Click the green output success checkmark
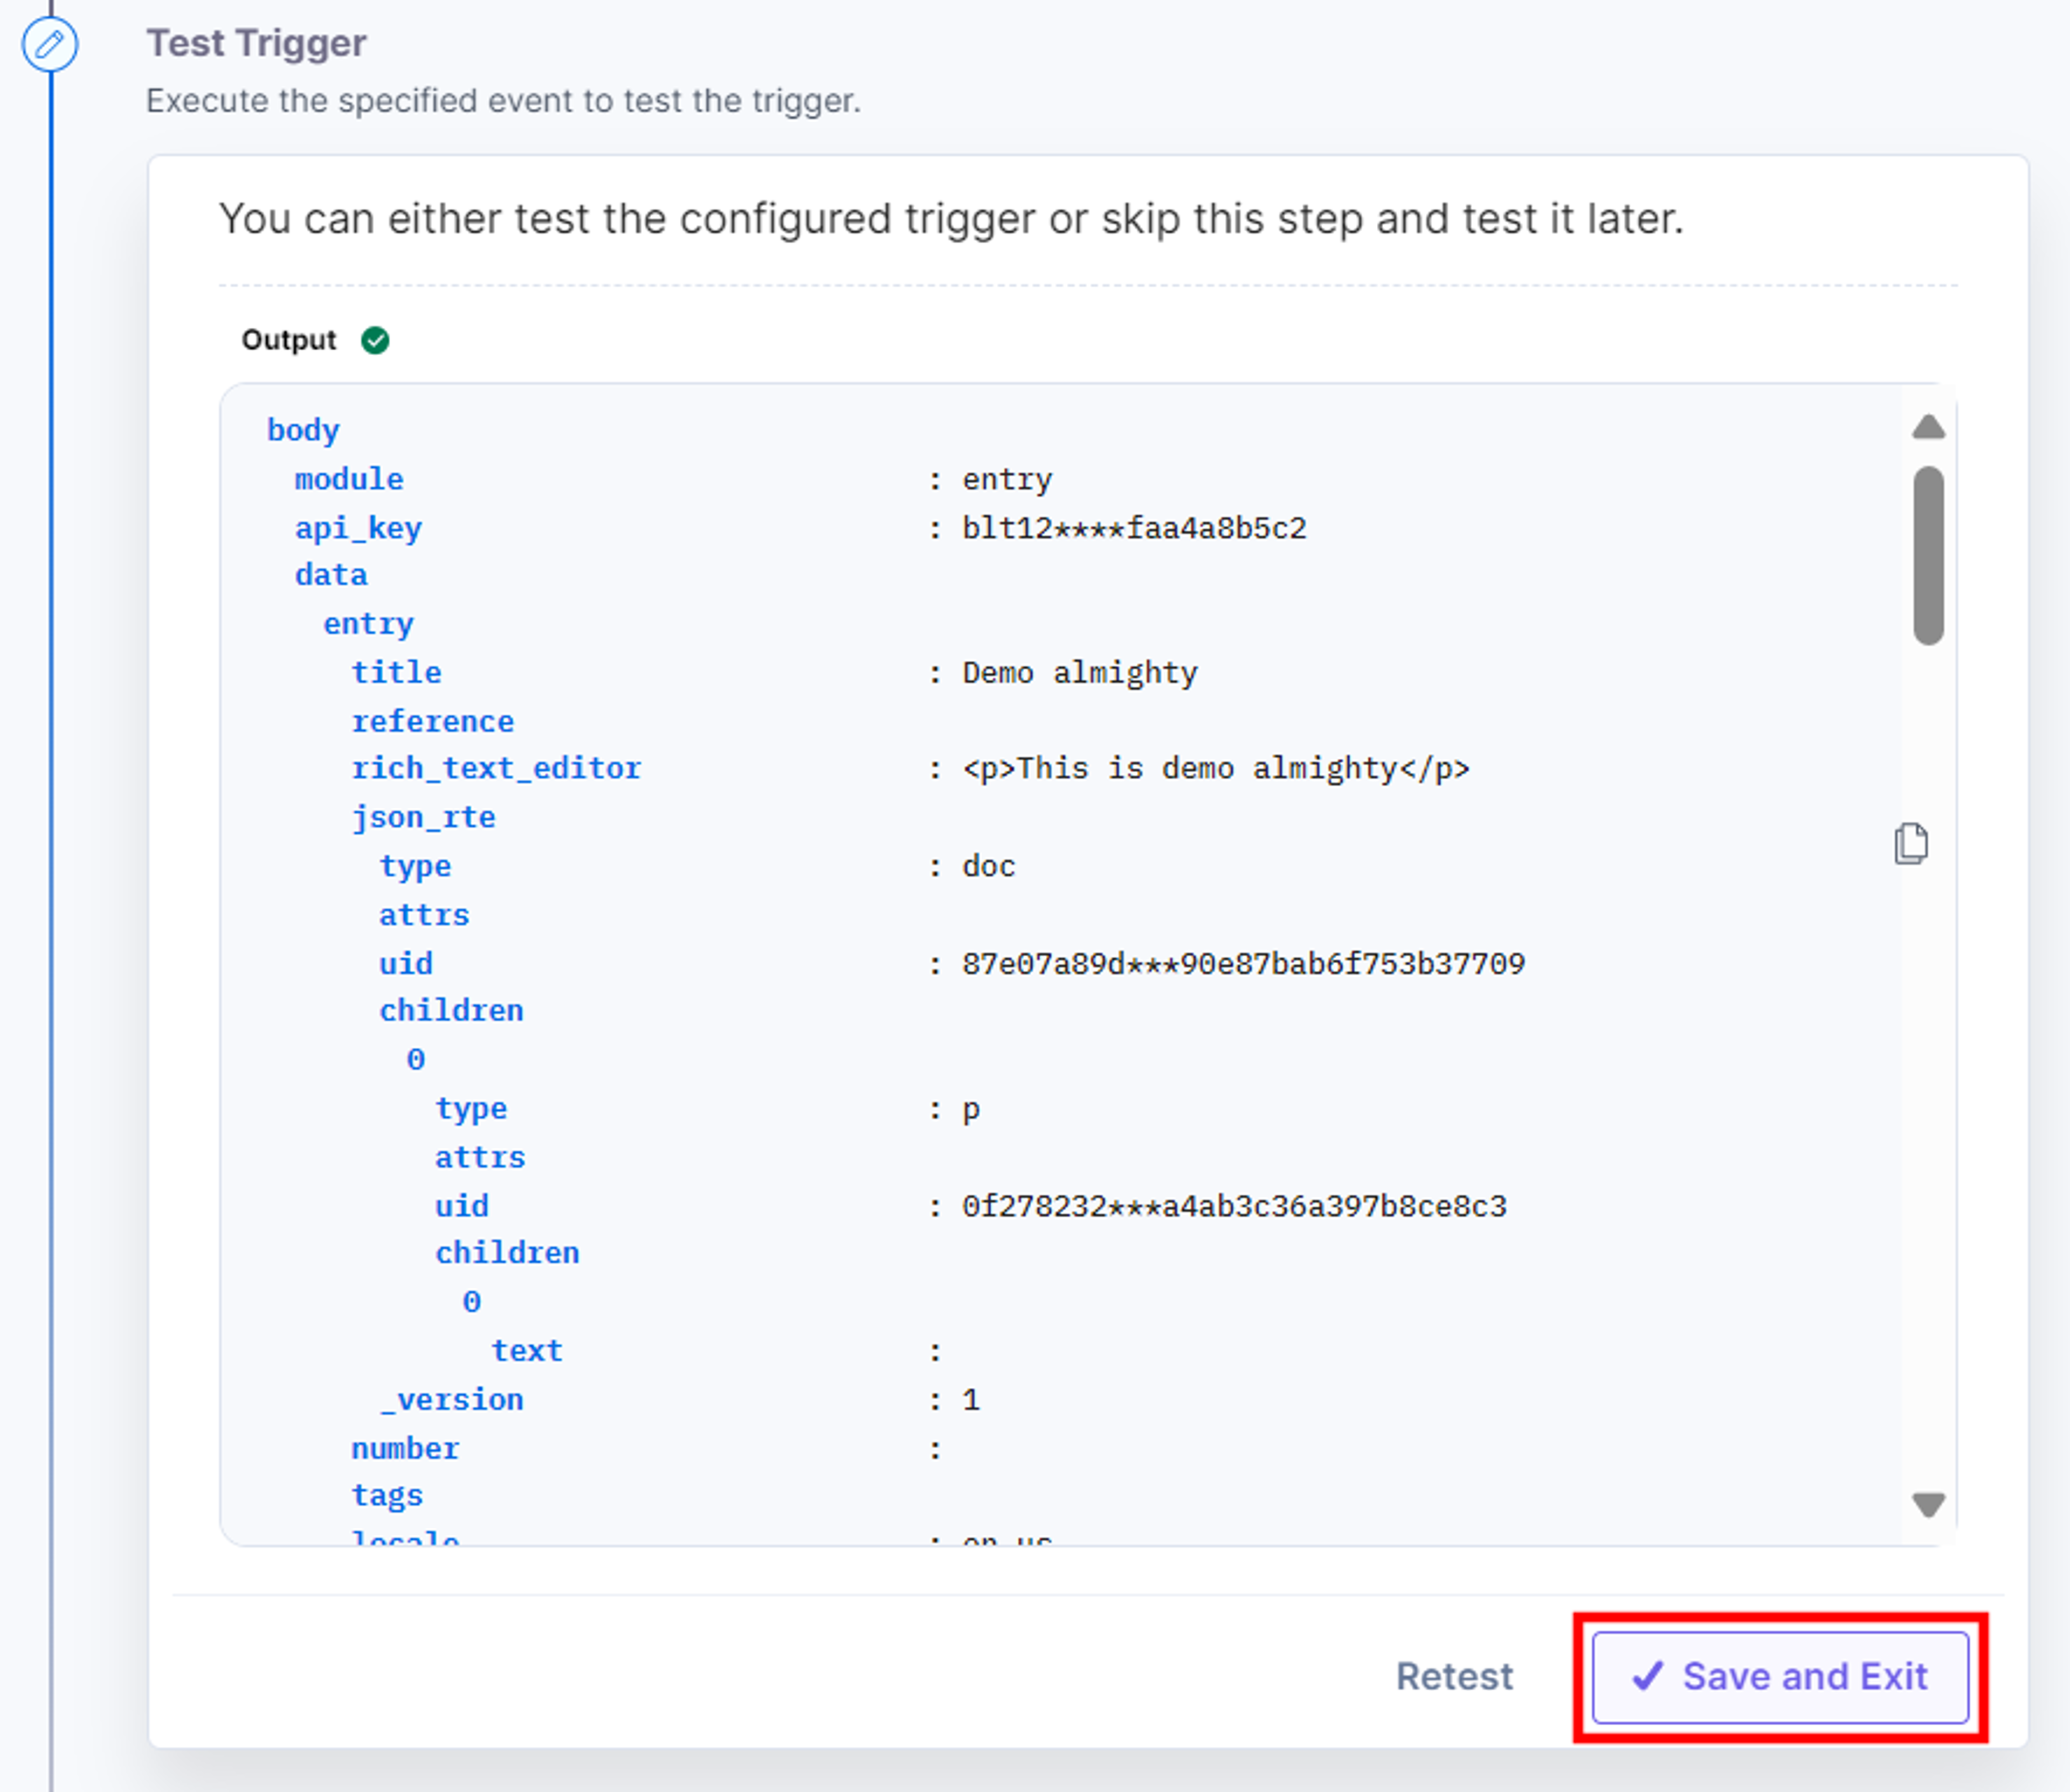This screenshot has height=1792, width=2070. point(375,340)
